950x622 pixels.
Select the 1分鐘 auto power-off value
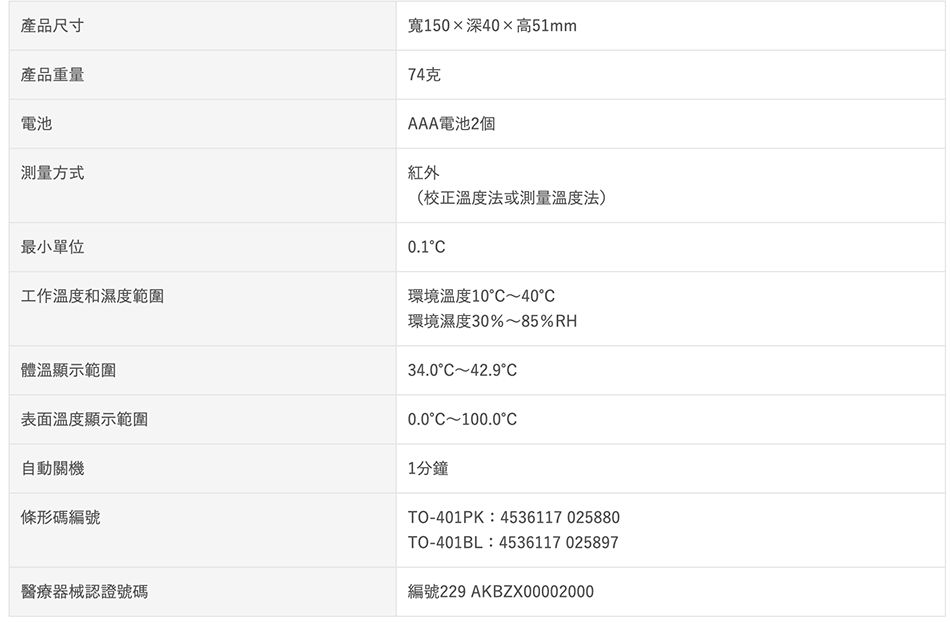(x=428, y=468)
